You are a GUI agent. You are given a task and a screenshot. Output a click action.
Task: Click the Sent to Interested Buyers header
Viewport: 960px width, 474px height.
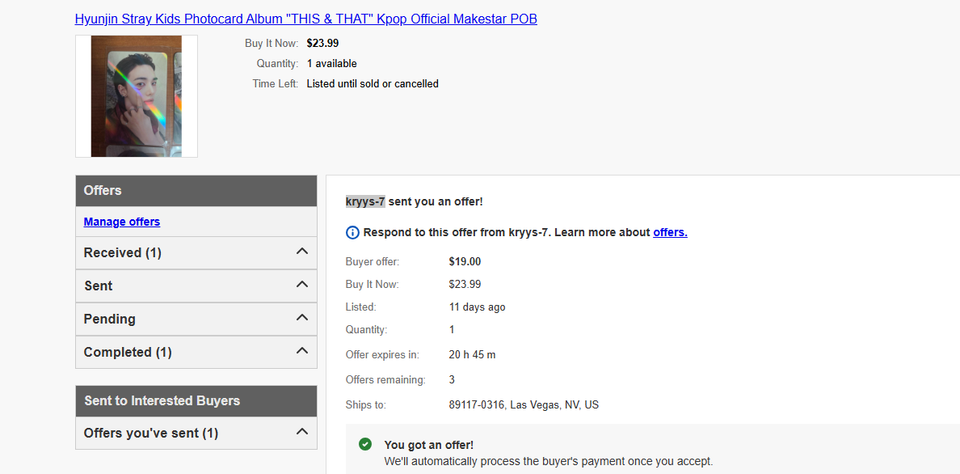196,401
